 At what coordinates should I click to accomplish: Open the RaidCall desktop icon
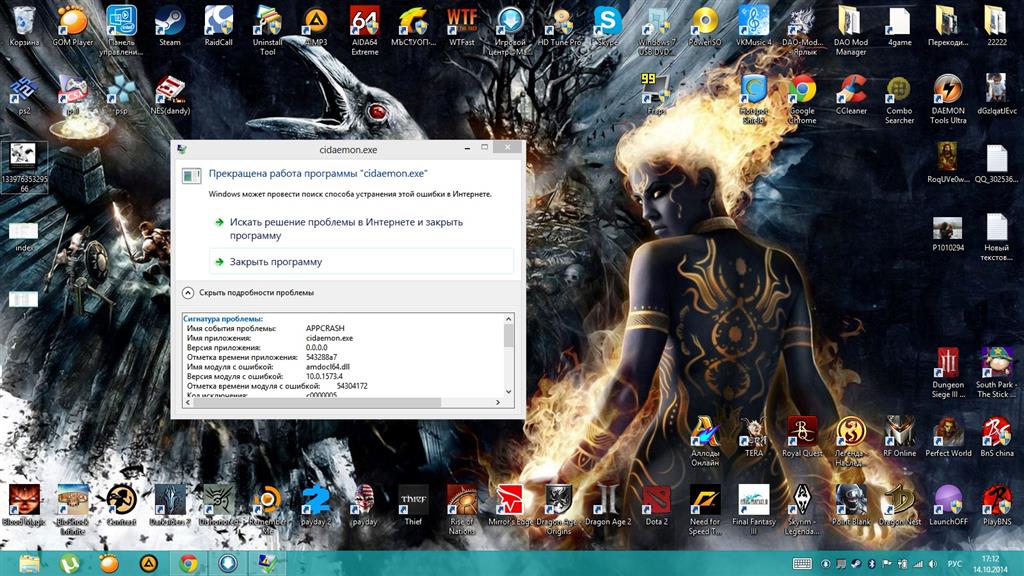tap(218, 26)
